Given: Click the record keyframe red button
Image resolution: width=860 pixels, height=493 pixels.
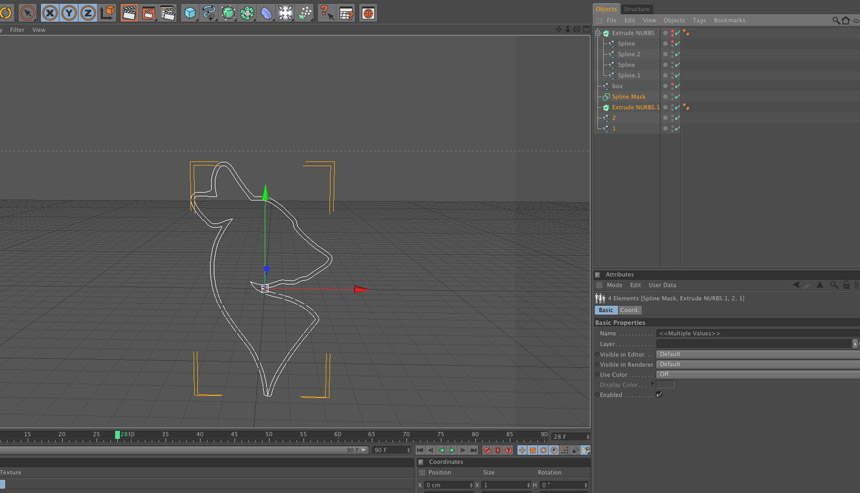Looking at the screenshot, I should 487,450.
